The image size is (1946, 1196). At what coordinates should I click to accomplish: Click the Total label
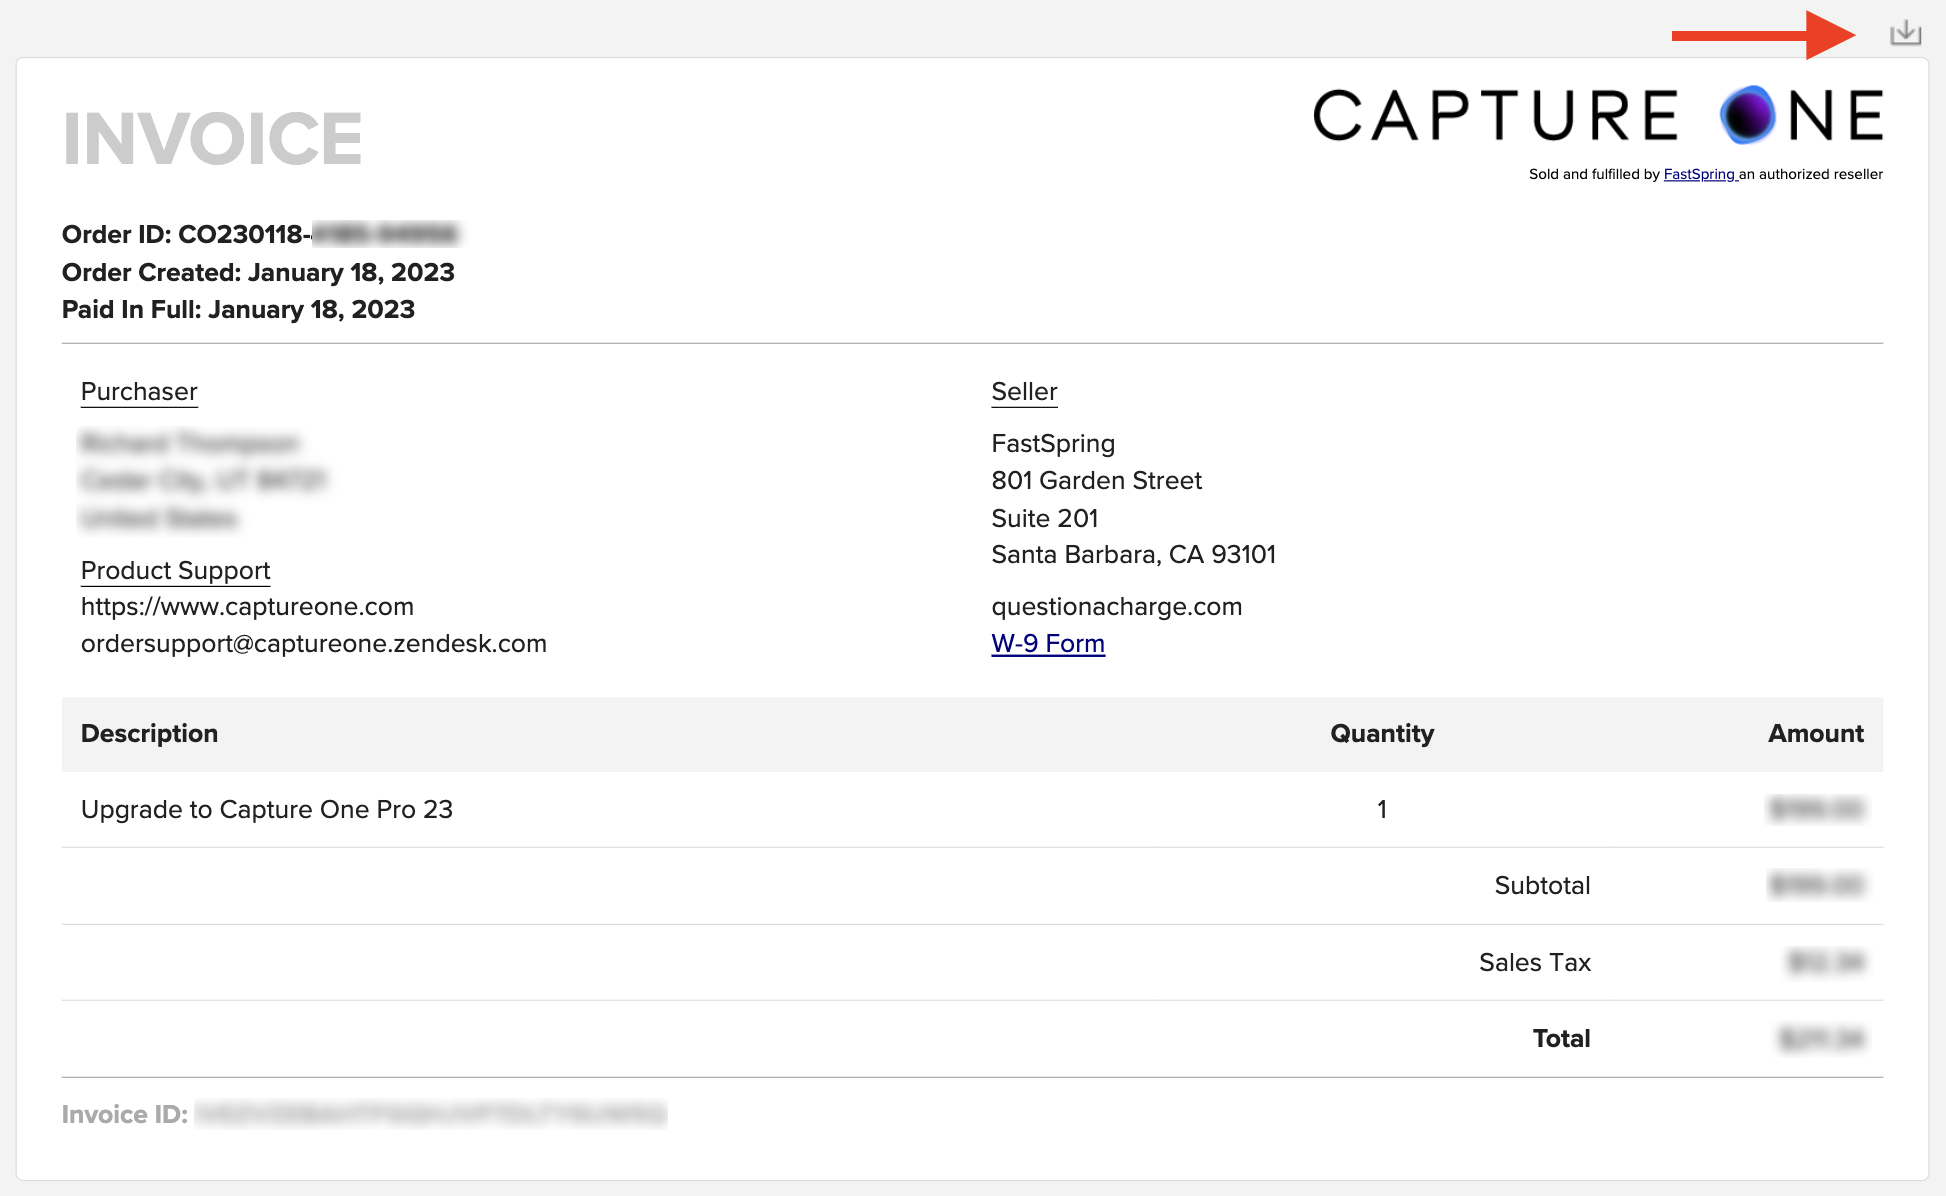click(x=1561, y=1038)
